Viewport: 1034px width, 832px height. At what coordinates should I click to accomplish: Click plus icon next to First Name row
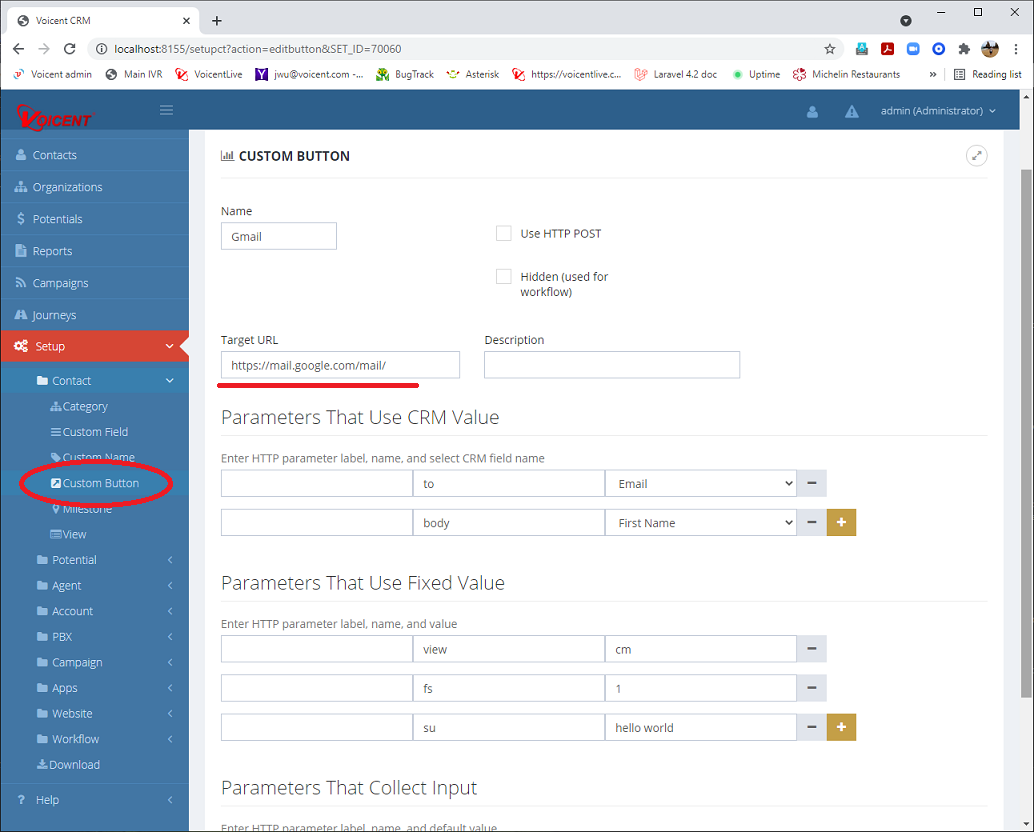point(841,523)
